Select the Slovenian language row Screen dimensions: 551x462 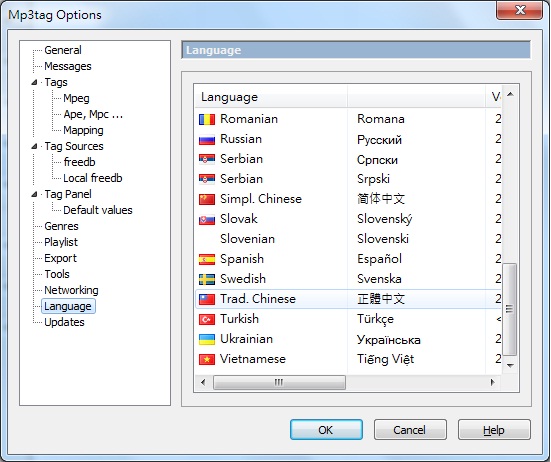click(x=348, y=239)
